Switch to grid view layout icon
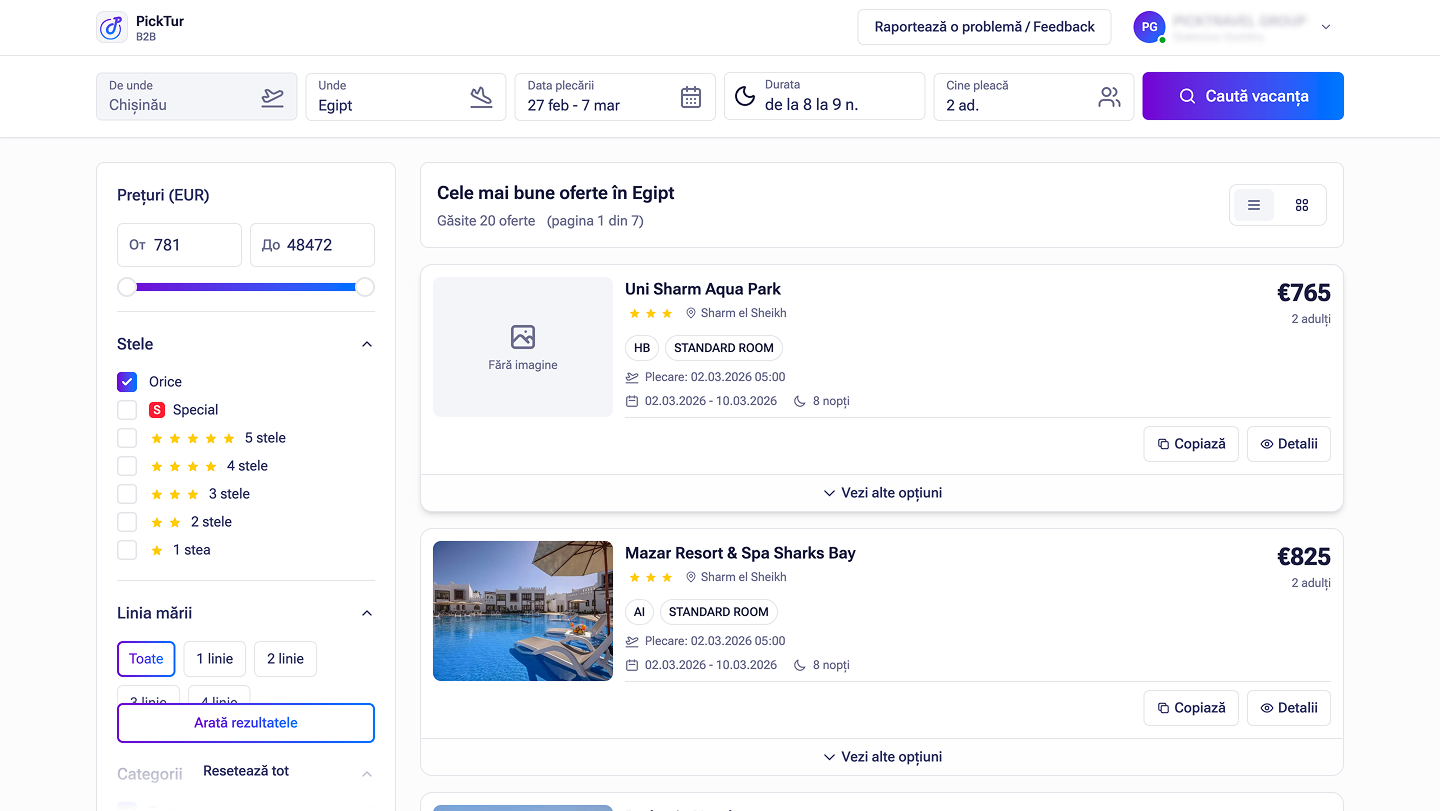 pos(1301,205)
